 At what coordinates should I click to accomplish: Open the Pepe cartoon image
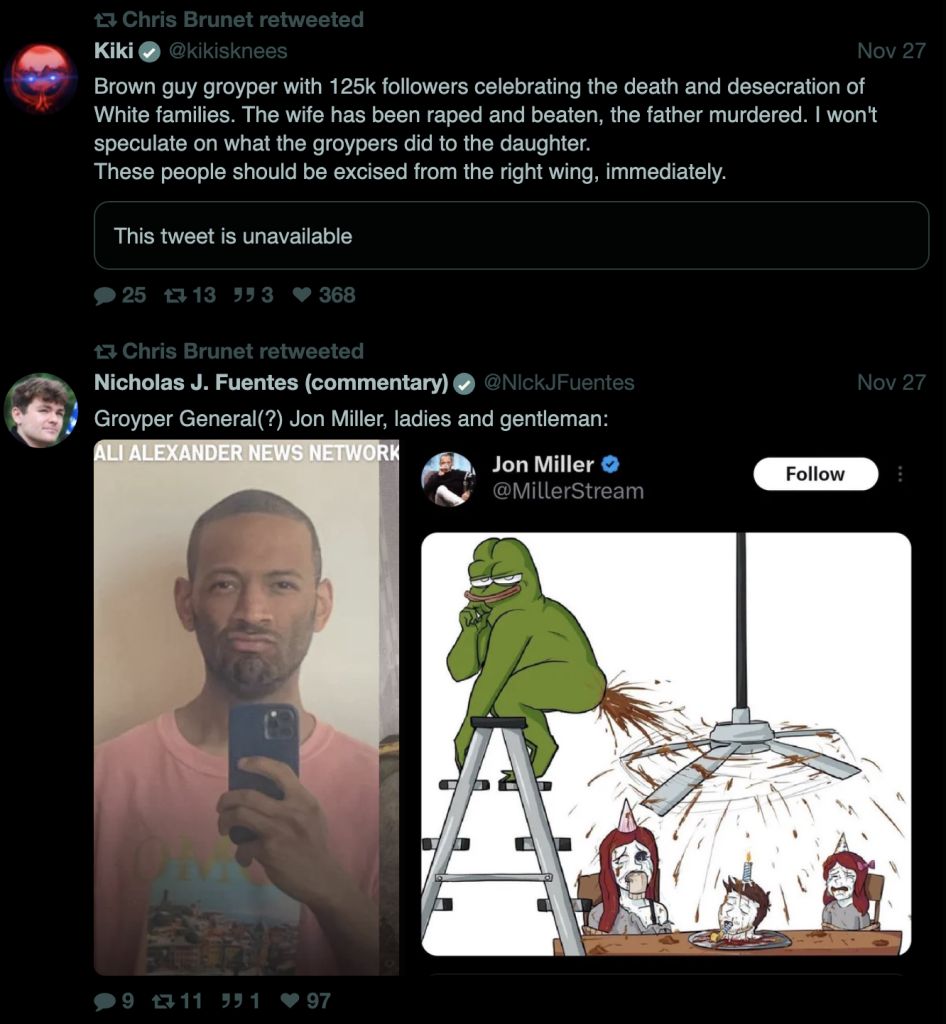pyautogui.click(x=666, y=744)
